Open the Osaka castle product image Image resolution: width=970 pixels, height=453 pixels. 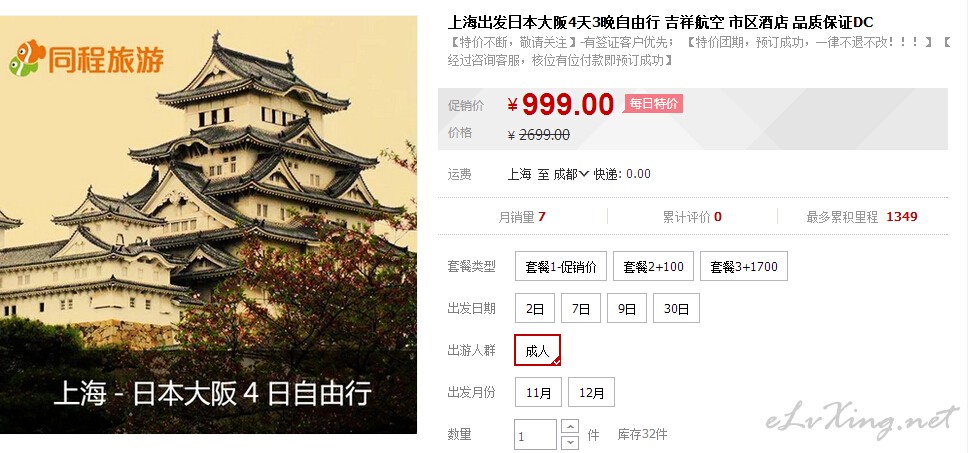tap(208, 225)
